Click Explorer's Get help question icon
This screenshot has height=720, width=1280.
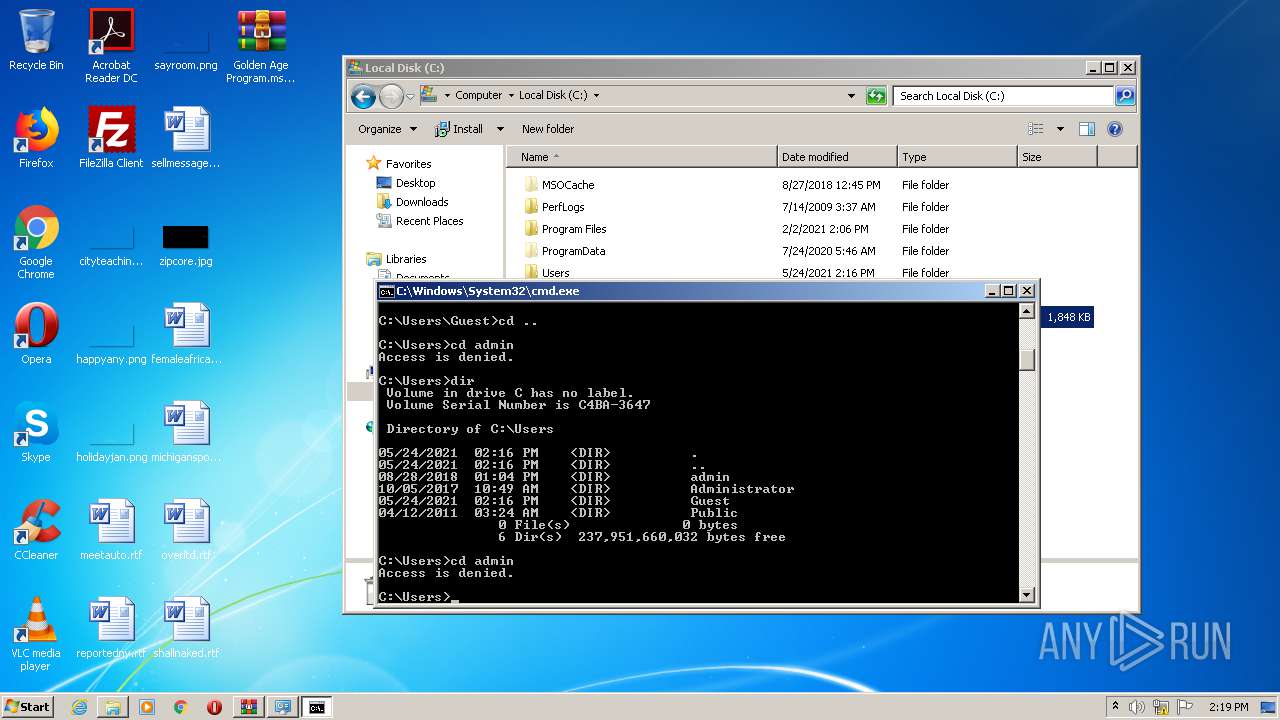point(1115,129)
